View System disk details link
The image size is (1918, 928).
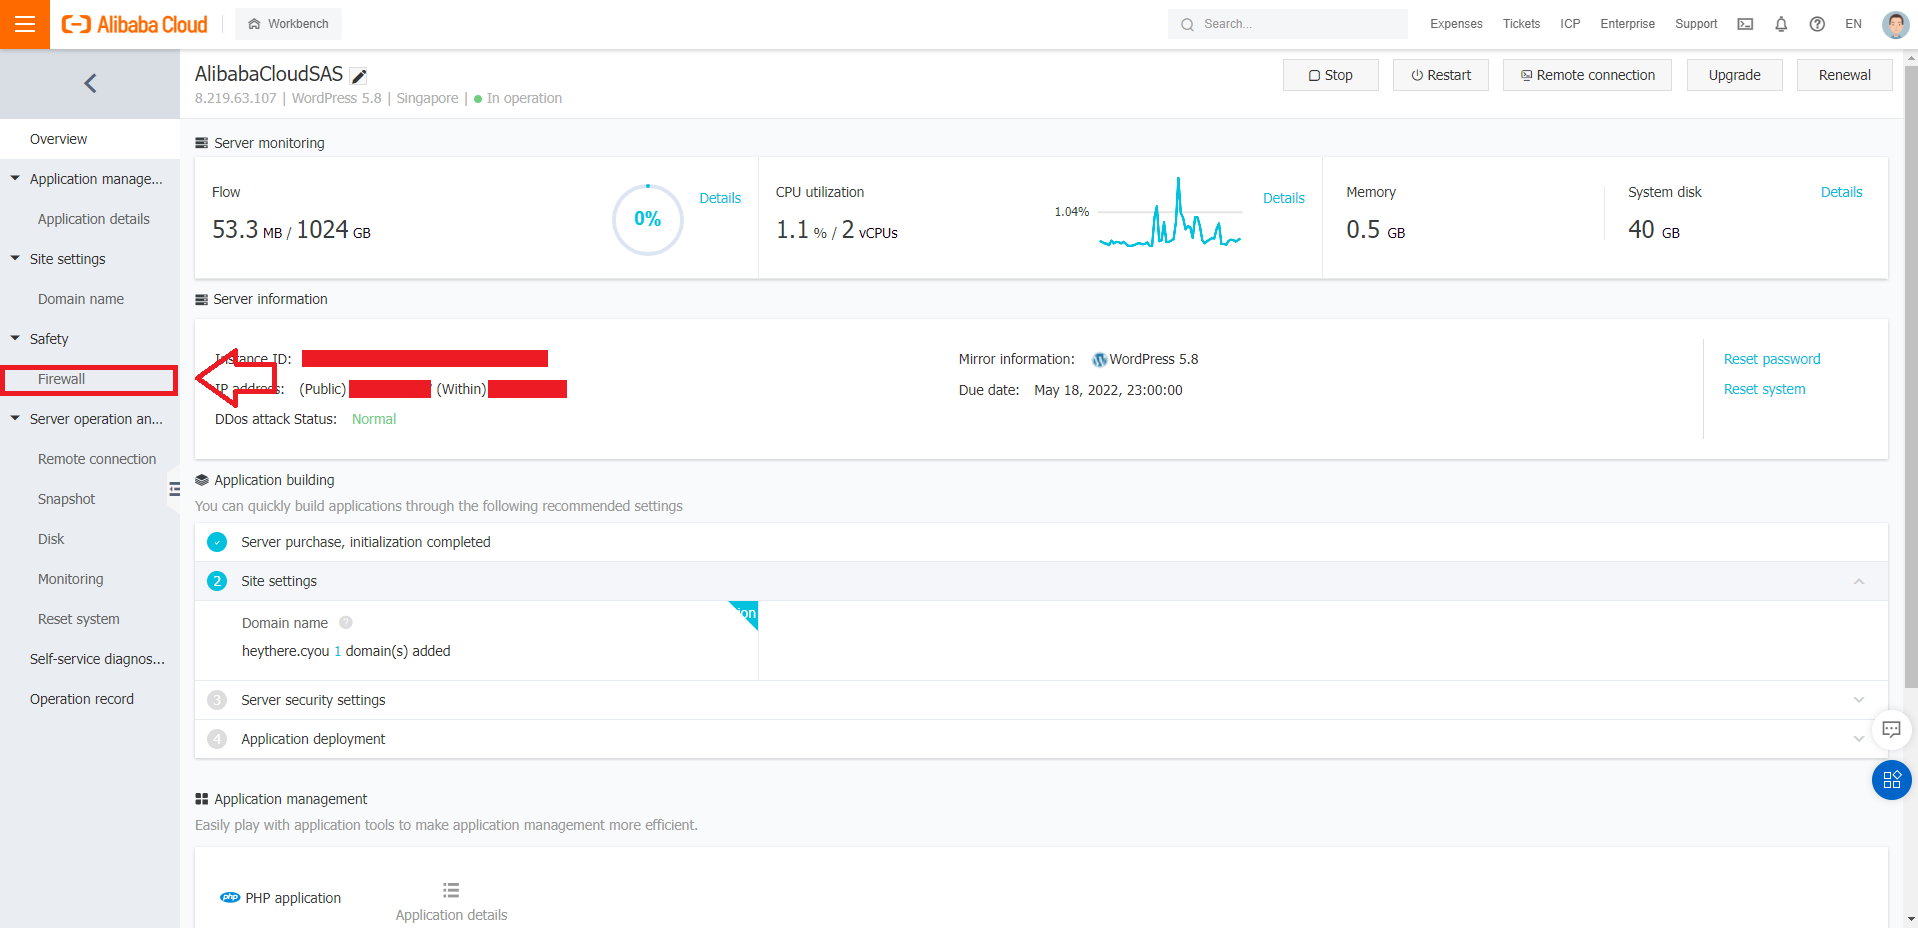point(1841,192)
